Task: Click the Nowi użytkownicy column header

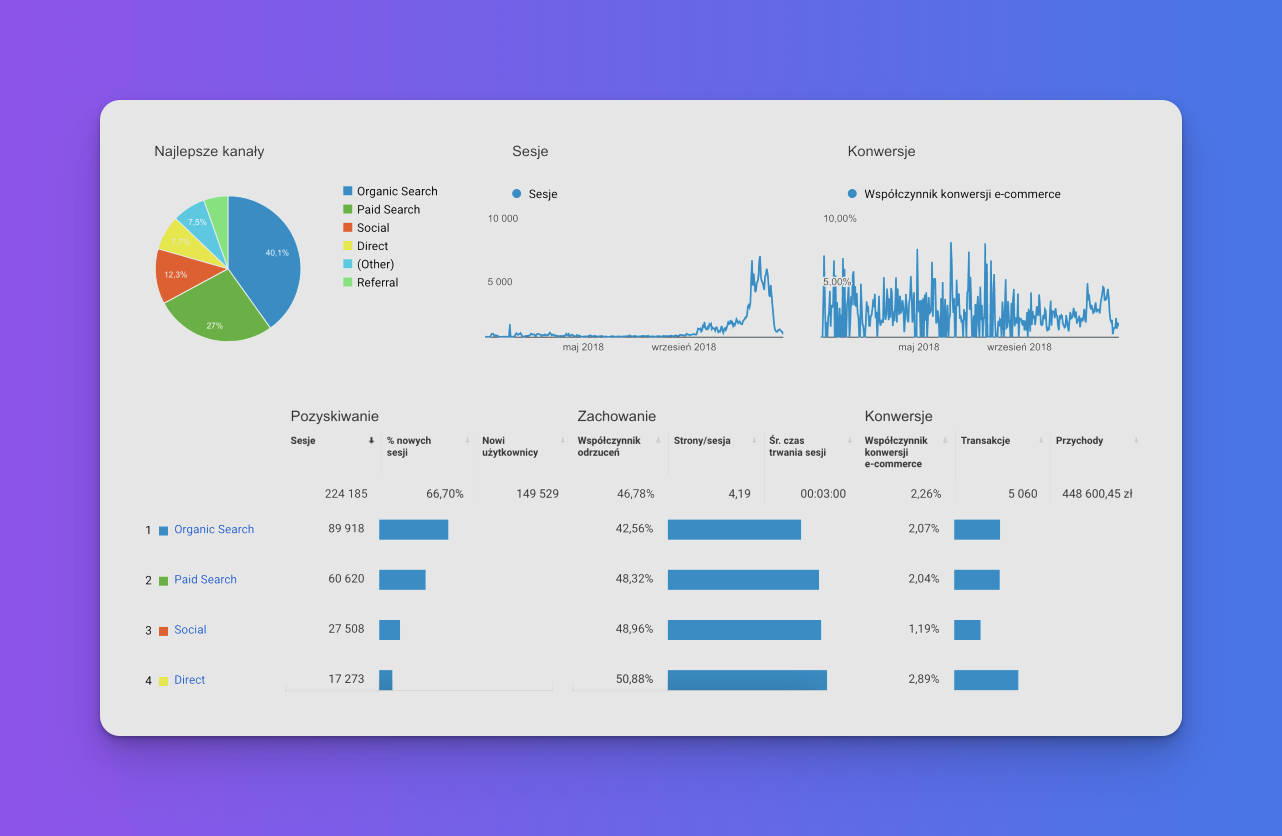Action: pos(510,446)
